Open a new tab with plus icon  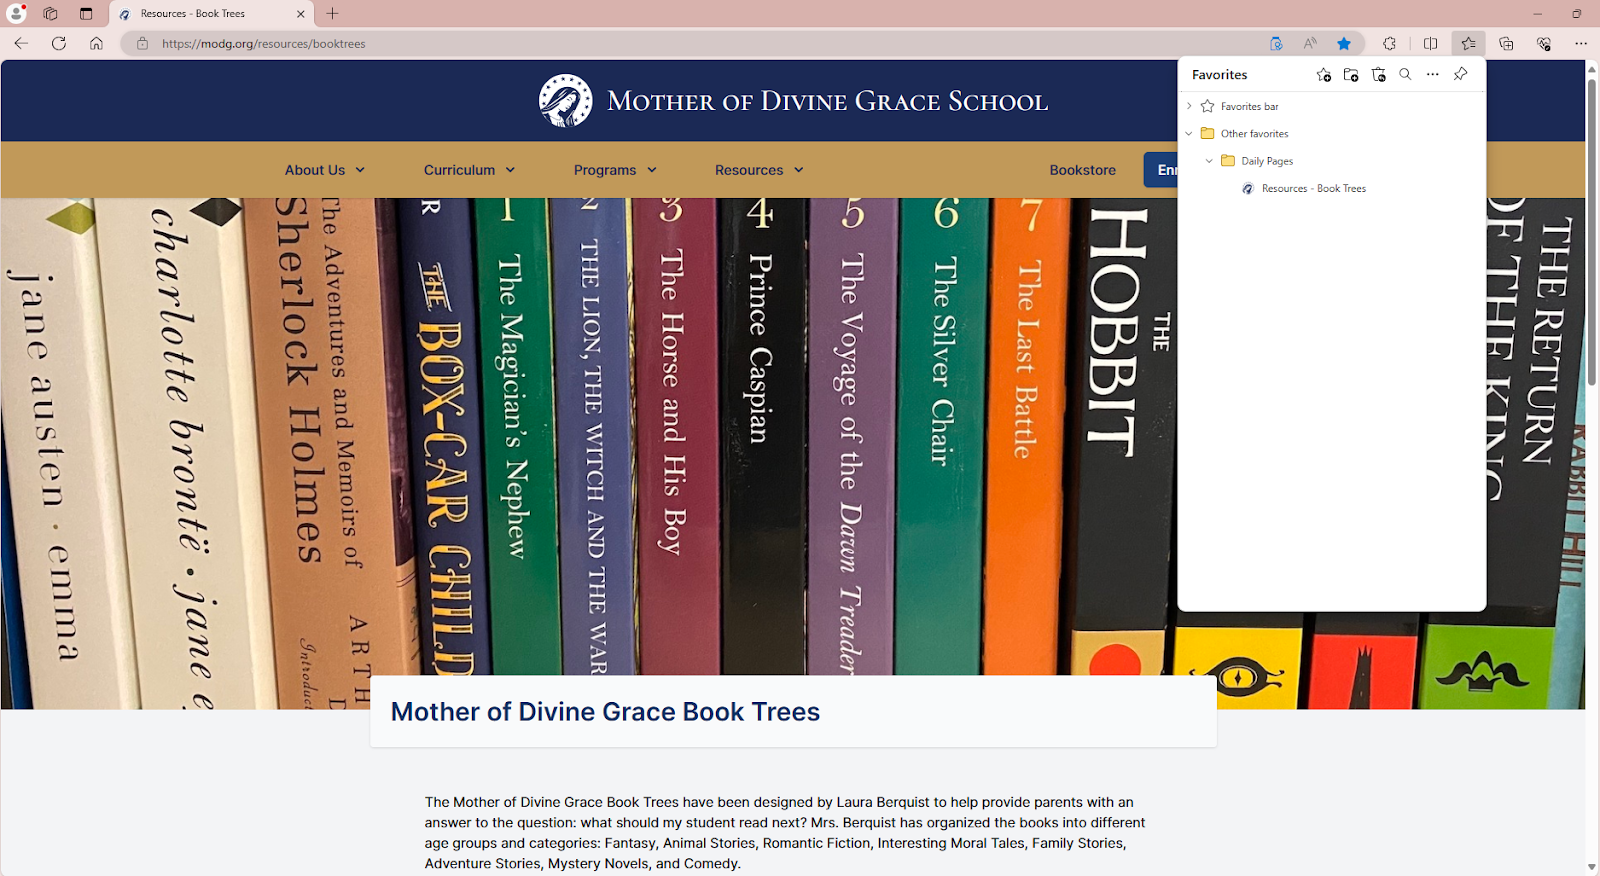[x=333, y=14]
